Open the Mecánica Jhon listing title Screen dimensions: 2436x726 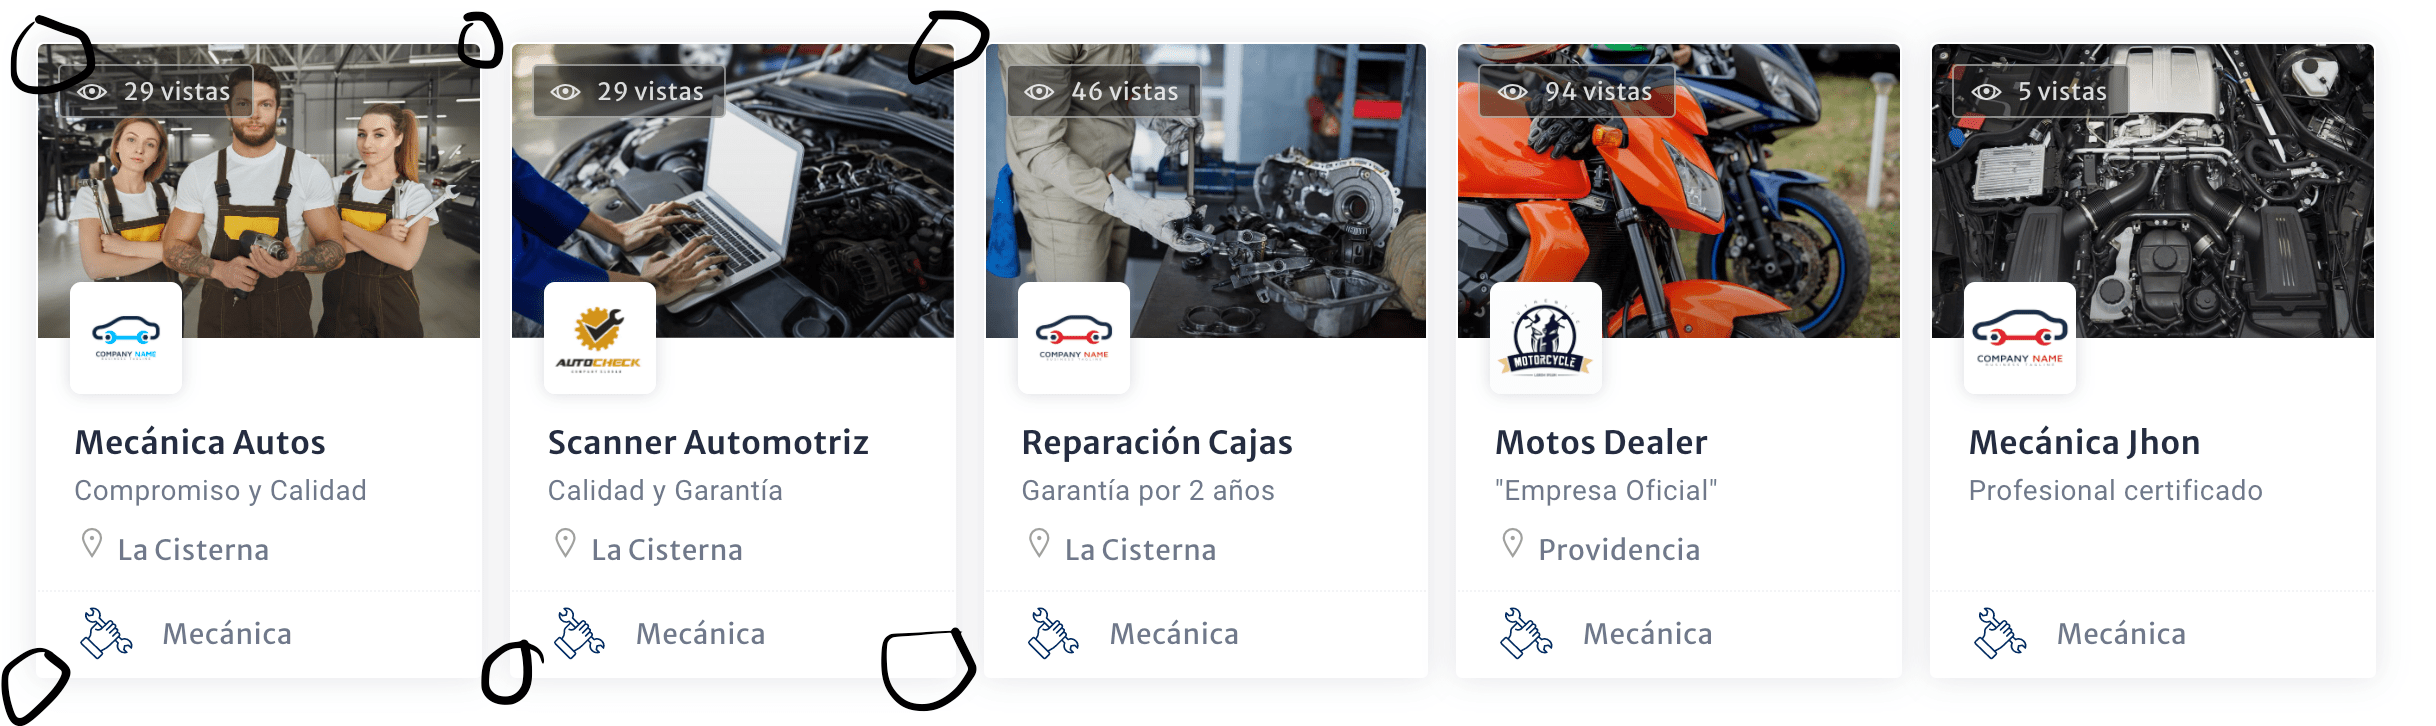[2084, 442]
